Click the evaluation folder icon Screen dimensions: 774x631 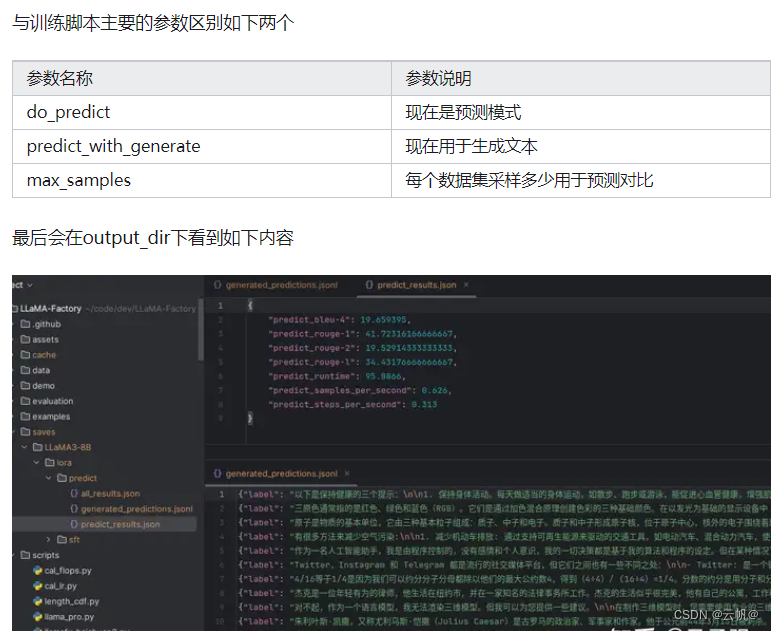(25, 401)
